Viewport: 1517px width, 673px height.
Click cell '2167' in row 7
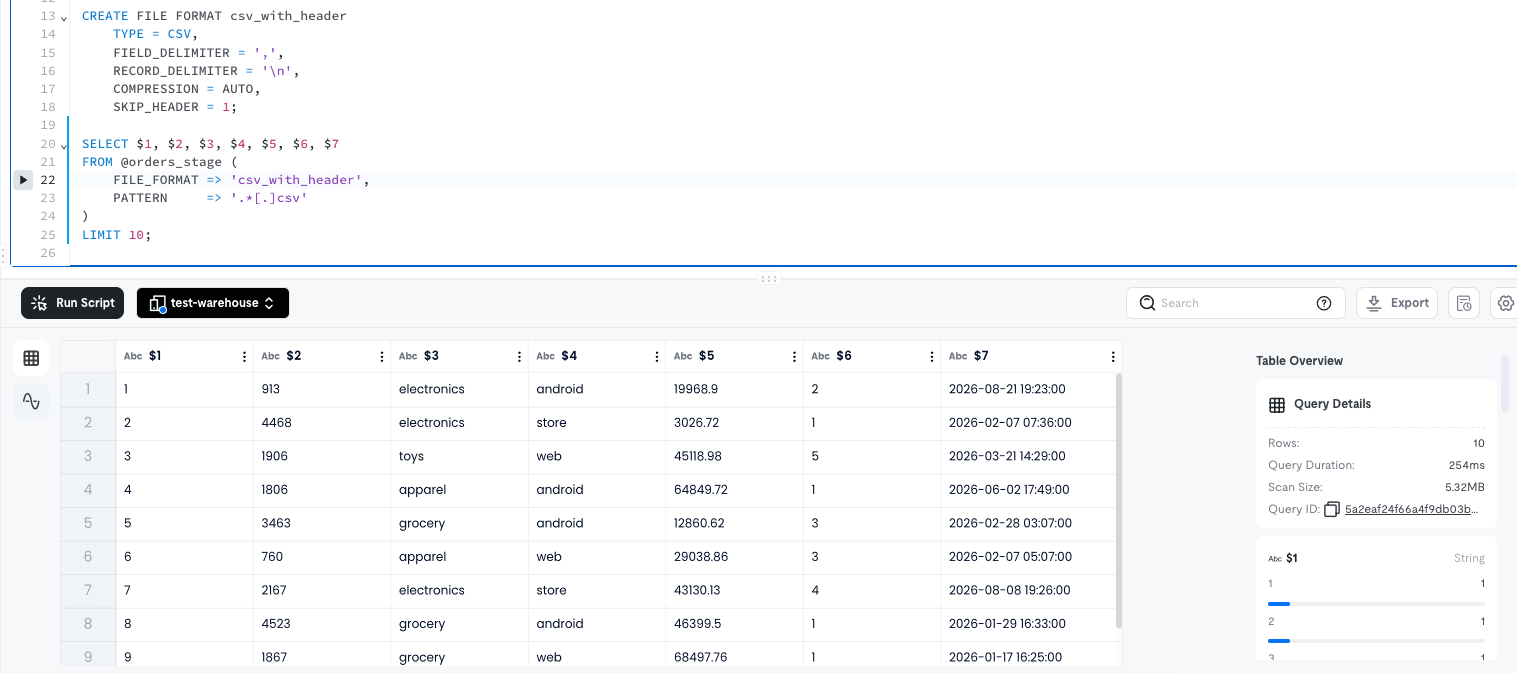pos(322,590)
